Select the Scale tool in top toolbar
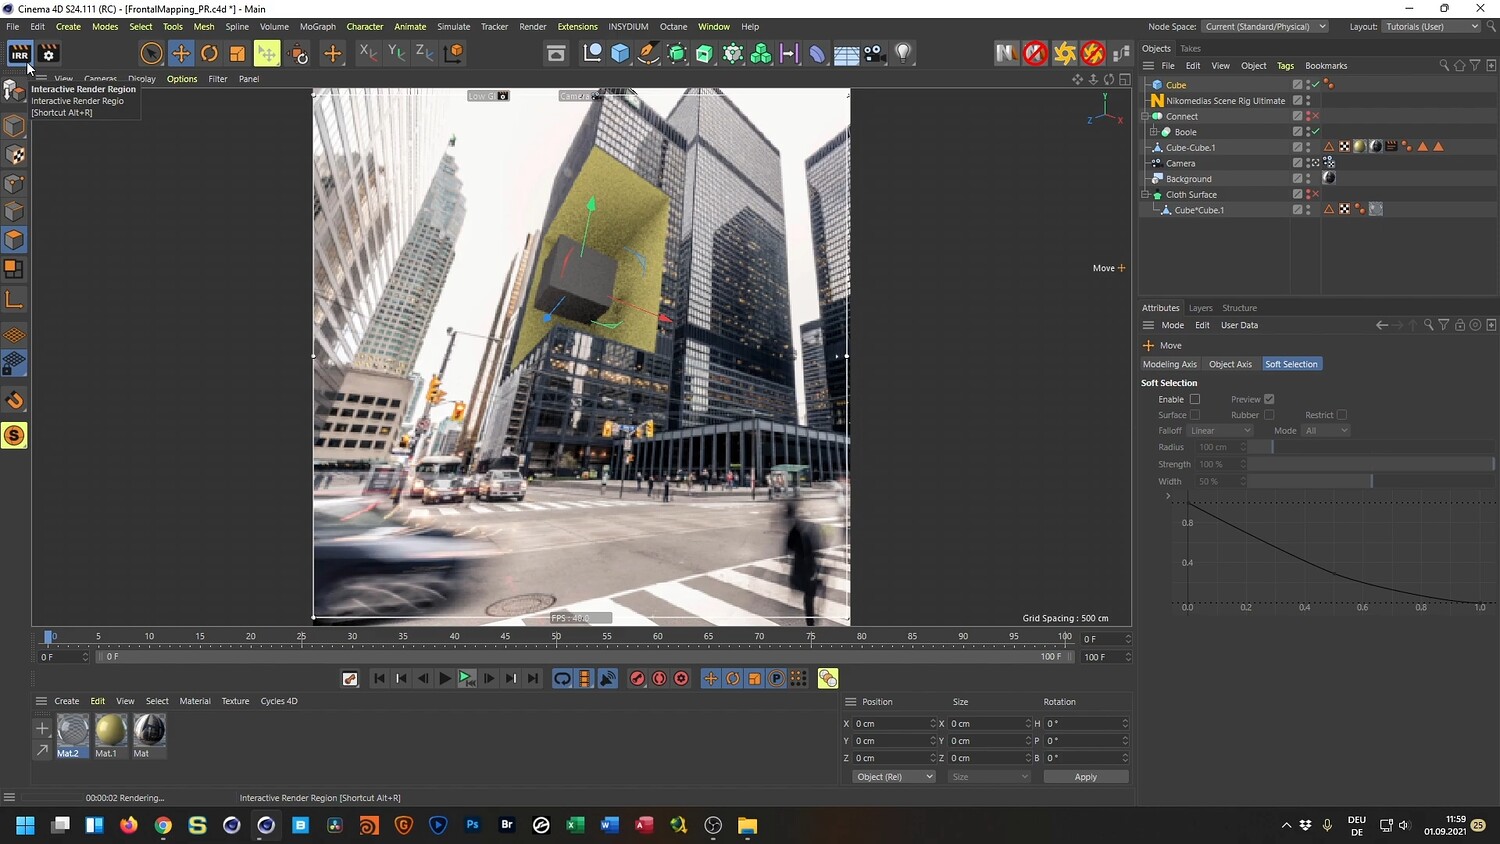Screen dimensions: 1500x844 pos(237,54)
